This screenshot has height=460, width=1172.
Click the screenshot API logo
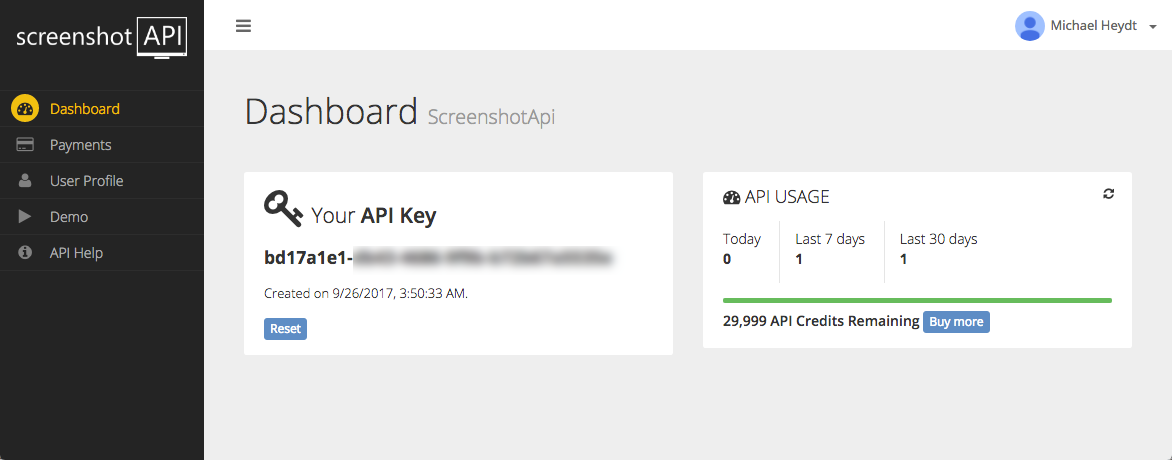(102, 37)
